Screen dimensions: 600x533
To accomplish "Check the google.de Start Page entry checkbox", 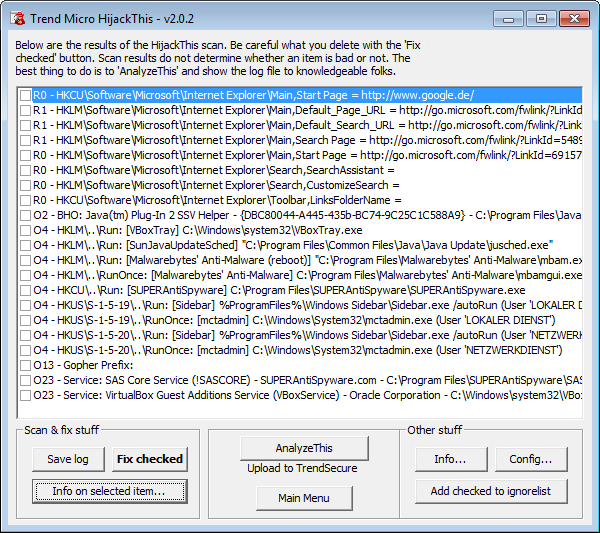I will [x=25, y=95].
